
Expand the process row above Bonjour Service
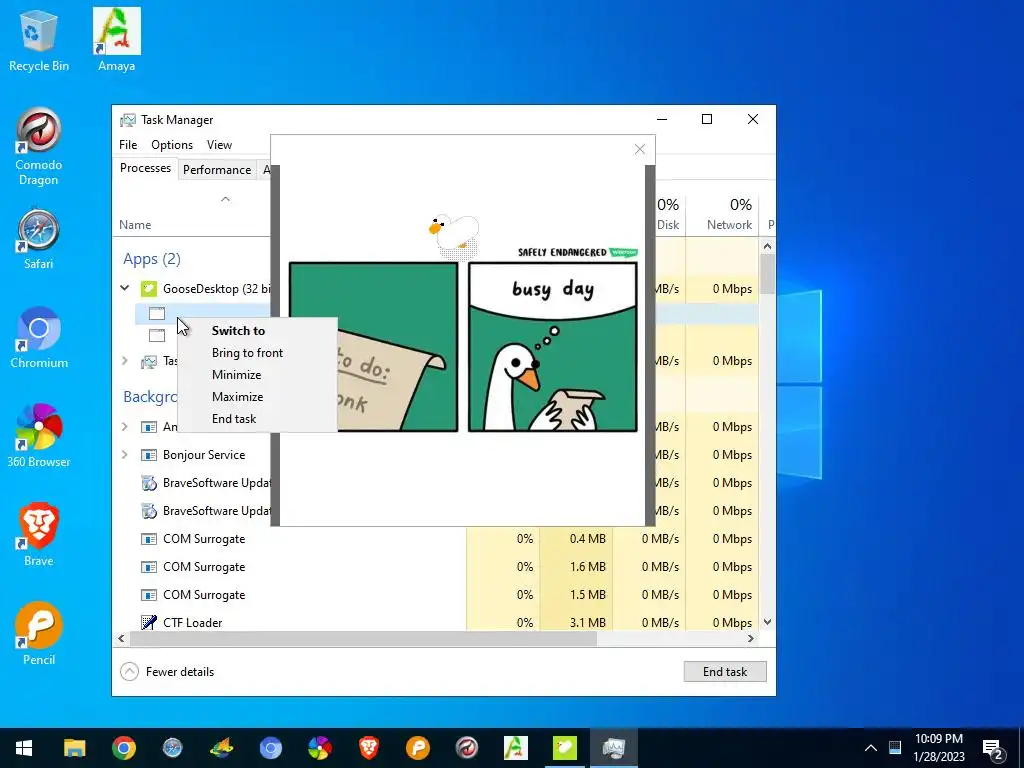125,426
